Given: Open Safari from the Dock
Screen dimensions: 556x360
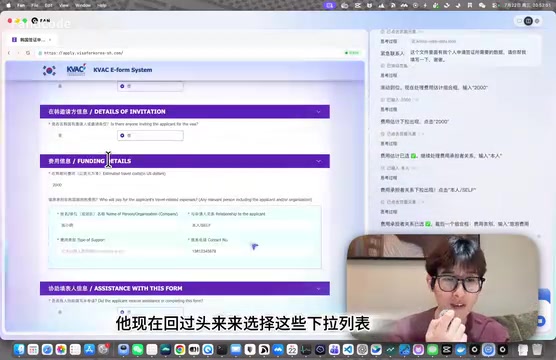Looking at the screenshot, I should pos(47,350).
